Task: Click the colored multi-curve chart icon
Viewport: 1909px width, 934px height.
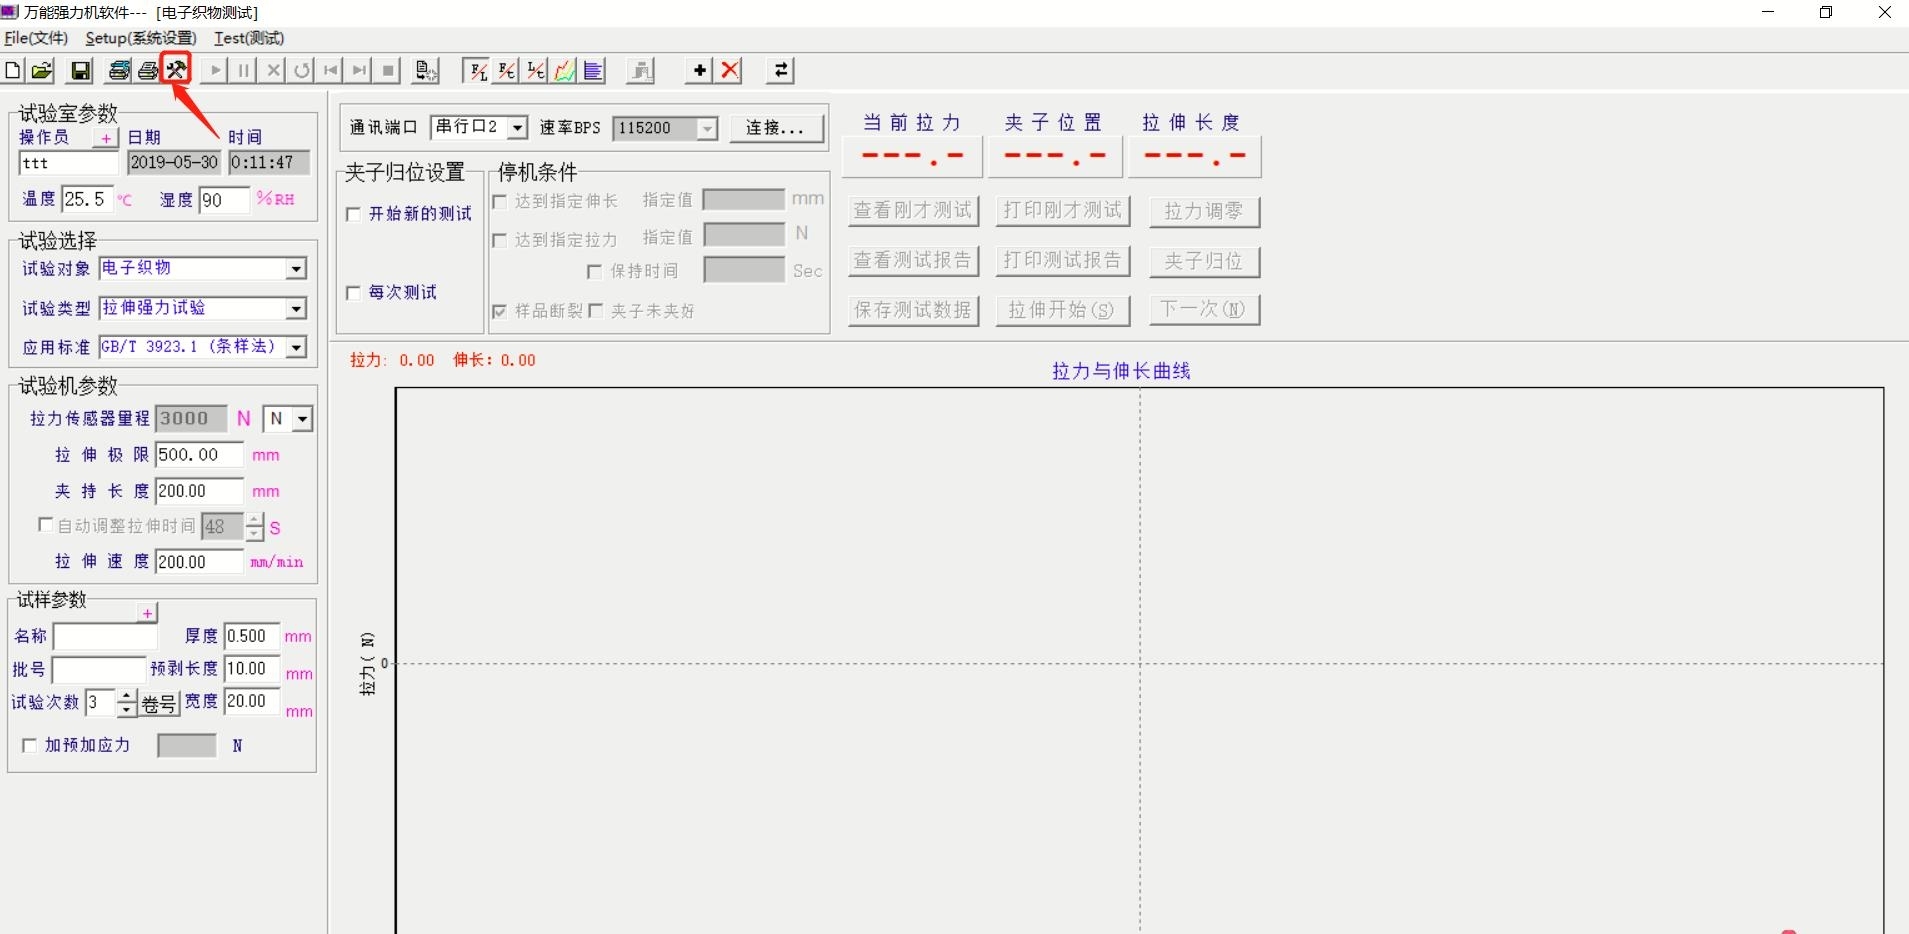Action: tap(565, 70)
